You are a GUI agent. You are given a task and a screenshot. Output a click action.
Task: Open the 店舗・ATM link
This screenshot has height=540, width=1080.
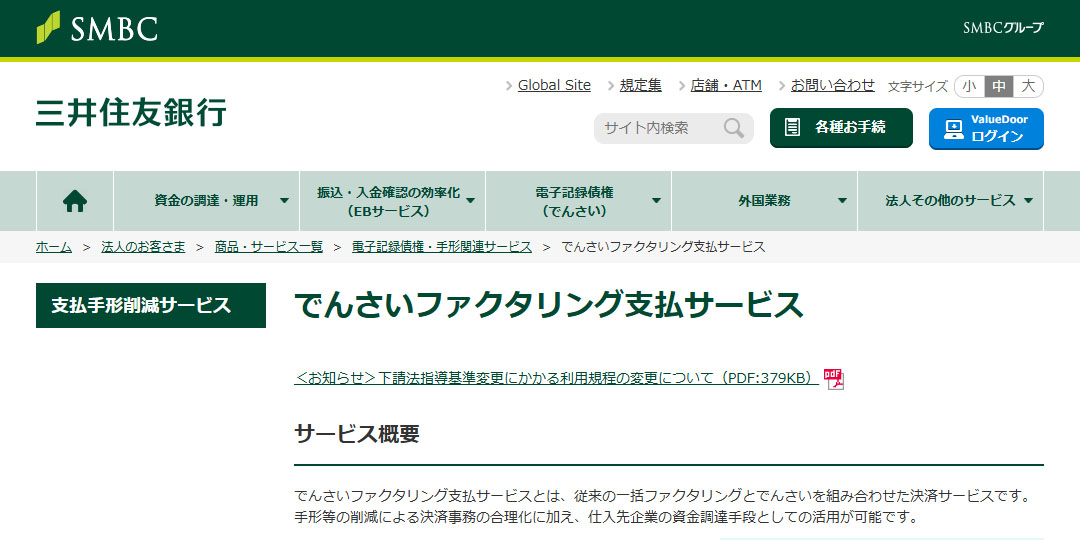click(x=726, y=85)
